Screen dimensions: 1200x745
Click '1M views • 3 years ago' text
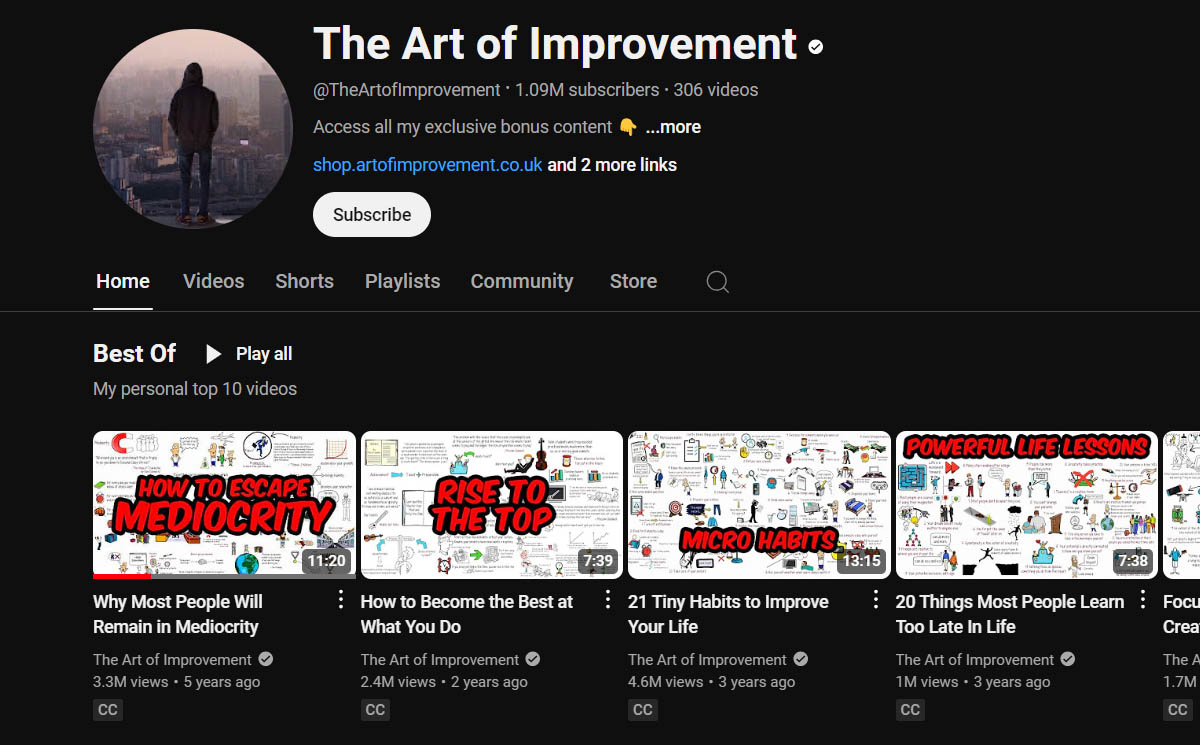(973, 682)
